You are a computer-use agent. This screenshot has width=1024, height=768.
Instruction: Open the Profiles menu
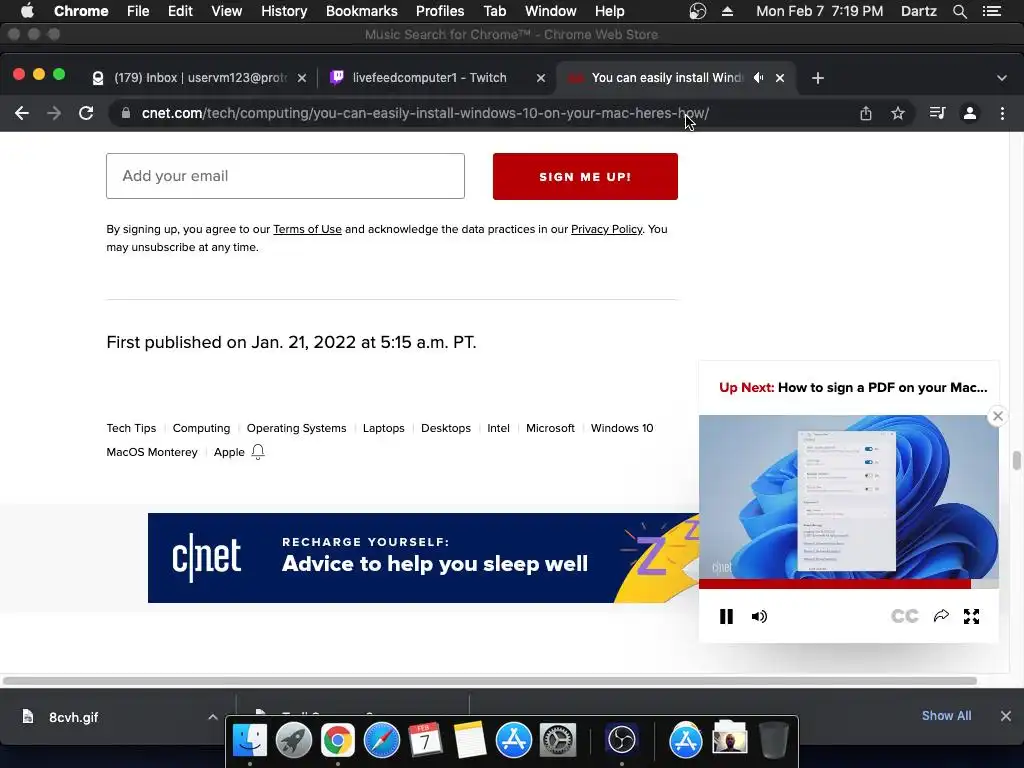(440, 11)
